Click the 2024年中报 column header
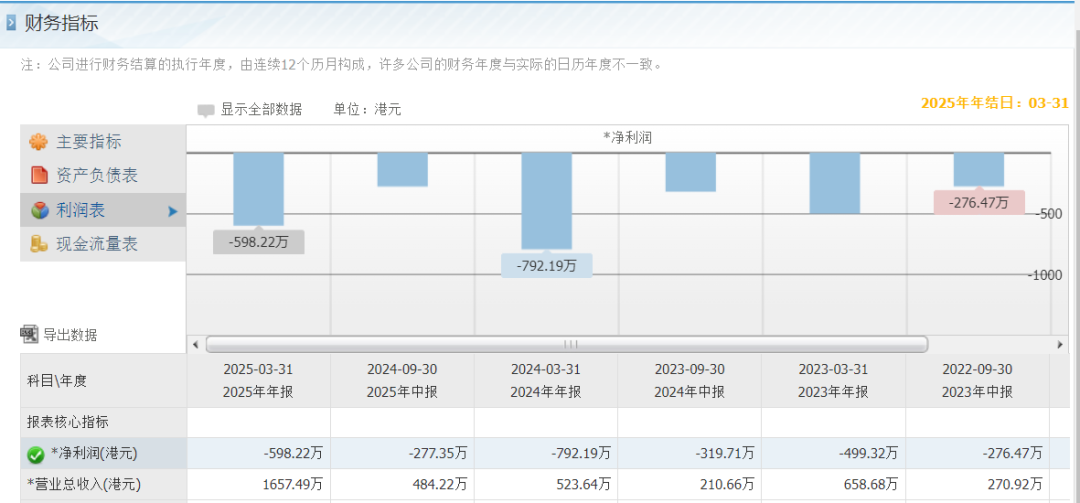The height and width of the screenshot is (503, 1080). pos(690,380)
